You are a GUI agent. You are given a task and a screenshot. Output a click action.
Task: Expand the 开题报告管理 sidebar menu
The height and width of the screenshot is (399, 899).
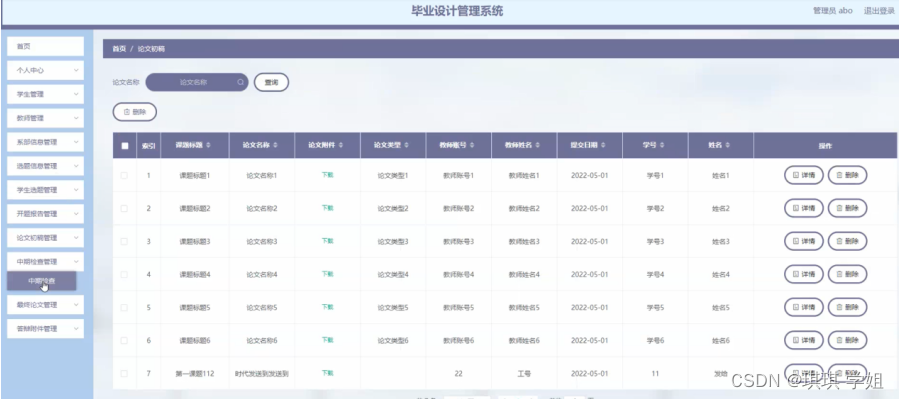(45, 214)
